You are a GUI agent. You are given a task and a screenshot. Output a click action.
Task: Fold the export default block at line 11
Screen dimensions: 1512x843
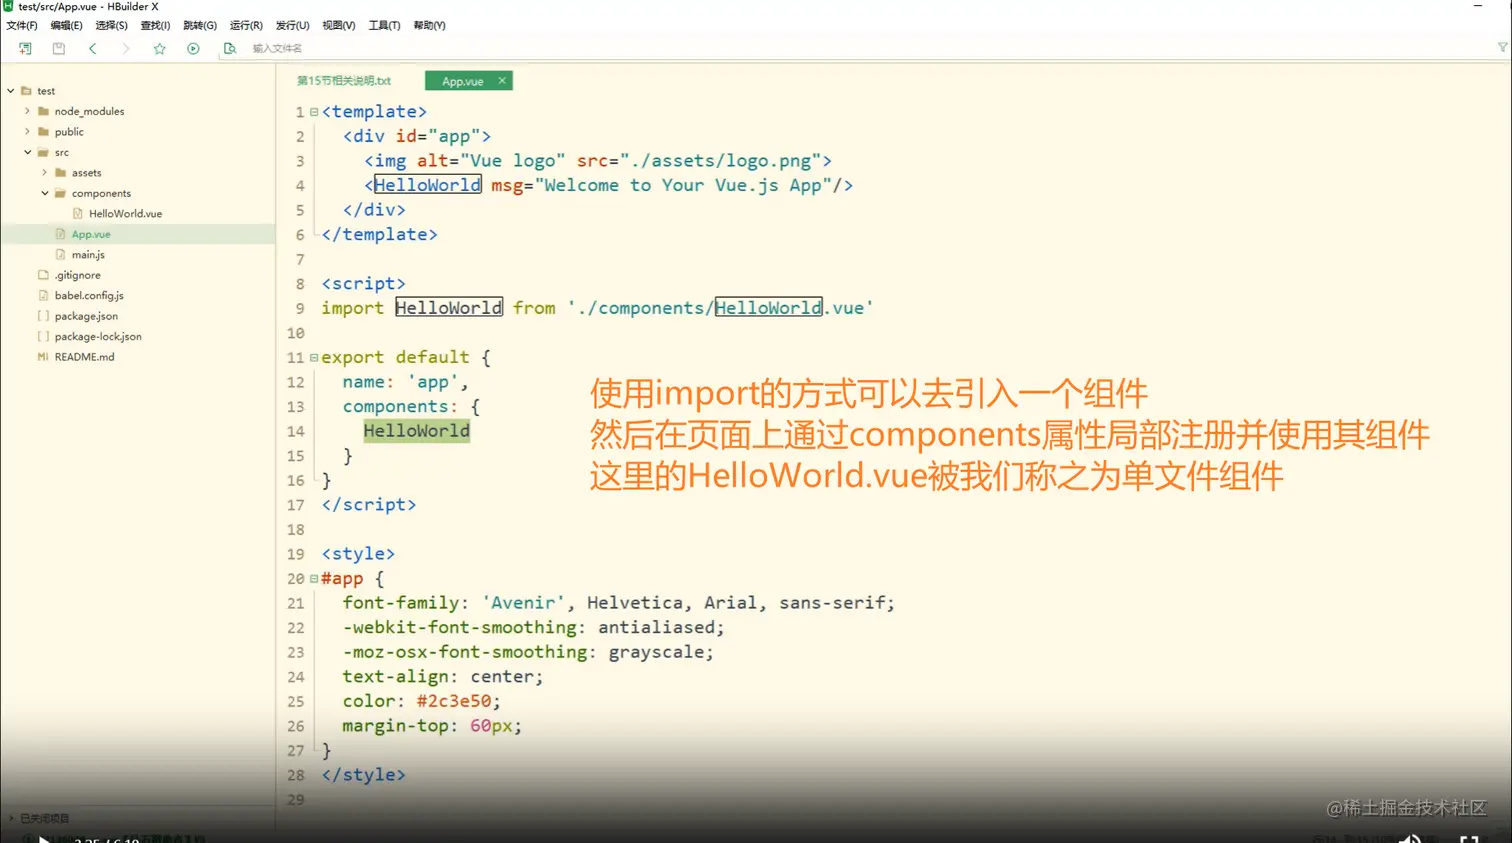point(314,357)
